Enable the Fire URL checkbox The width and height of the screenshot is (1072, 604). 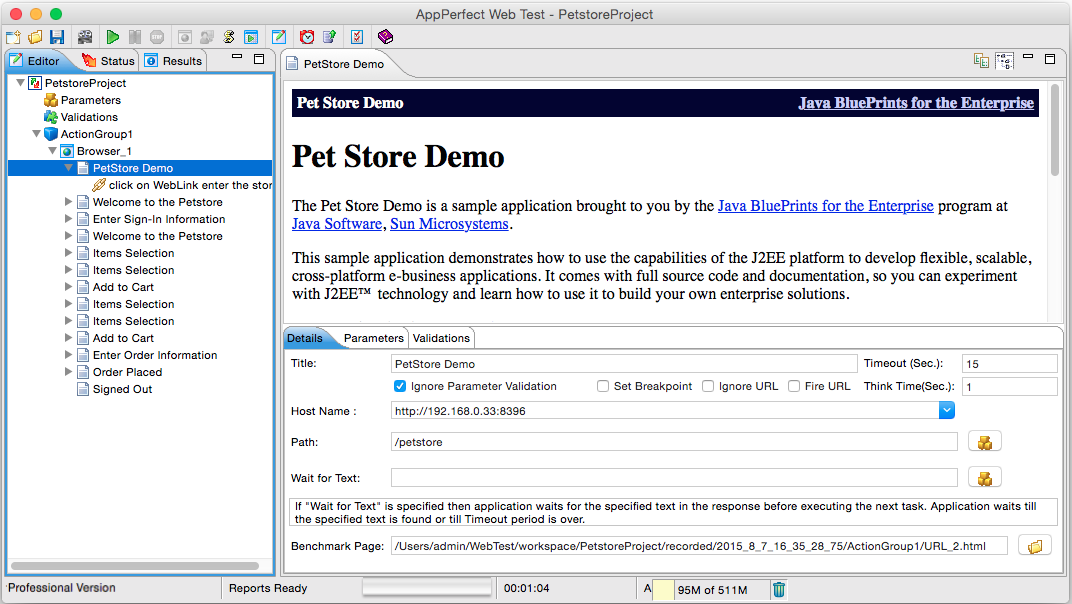click(794, 386)
